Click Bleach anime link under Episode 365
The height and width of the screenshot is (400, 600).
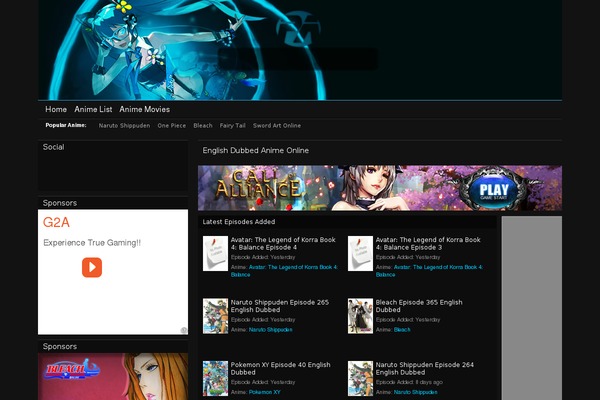point(402,330)
